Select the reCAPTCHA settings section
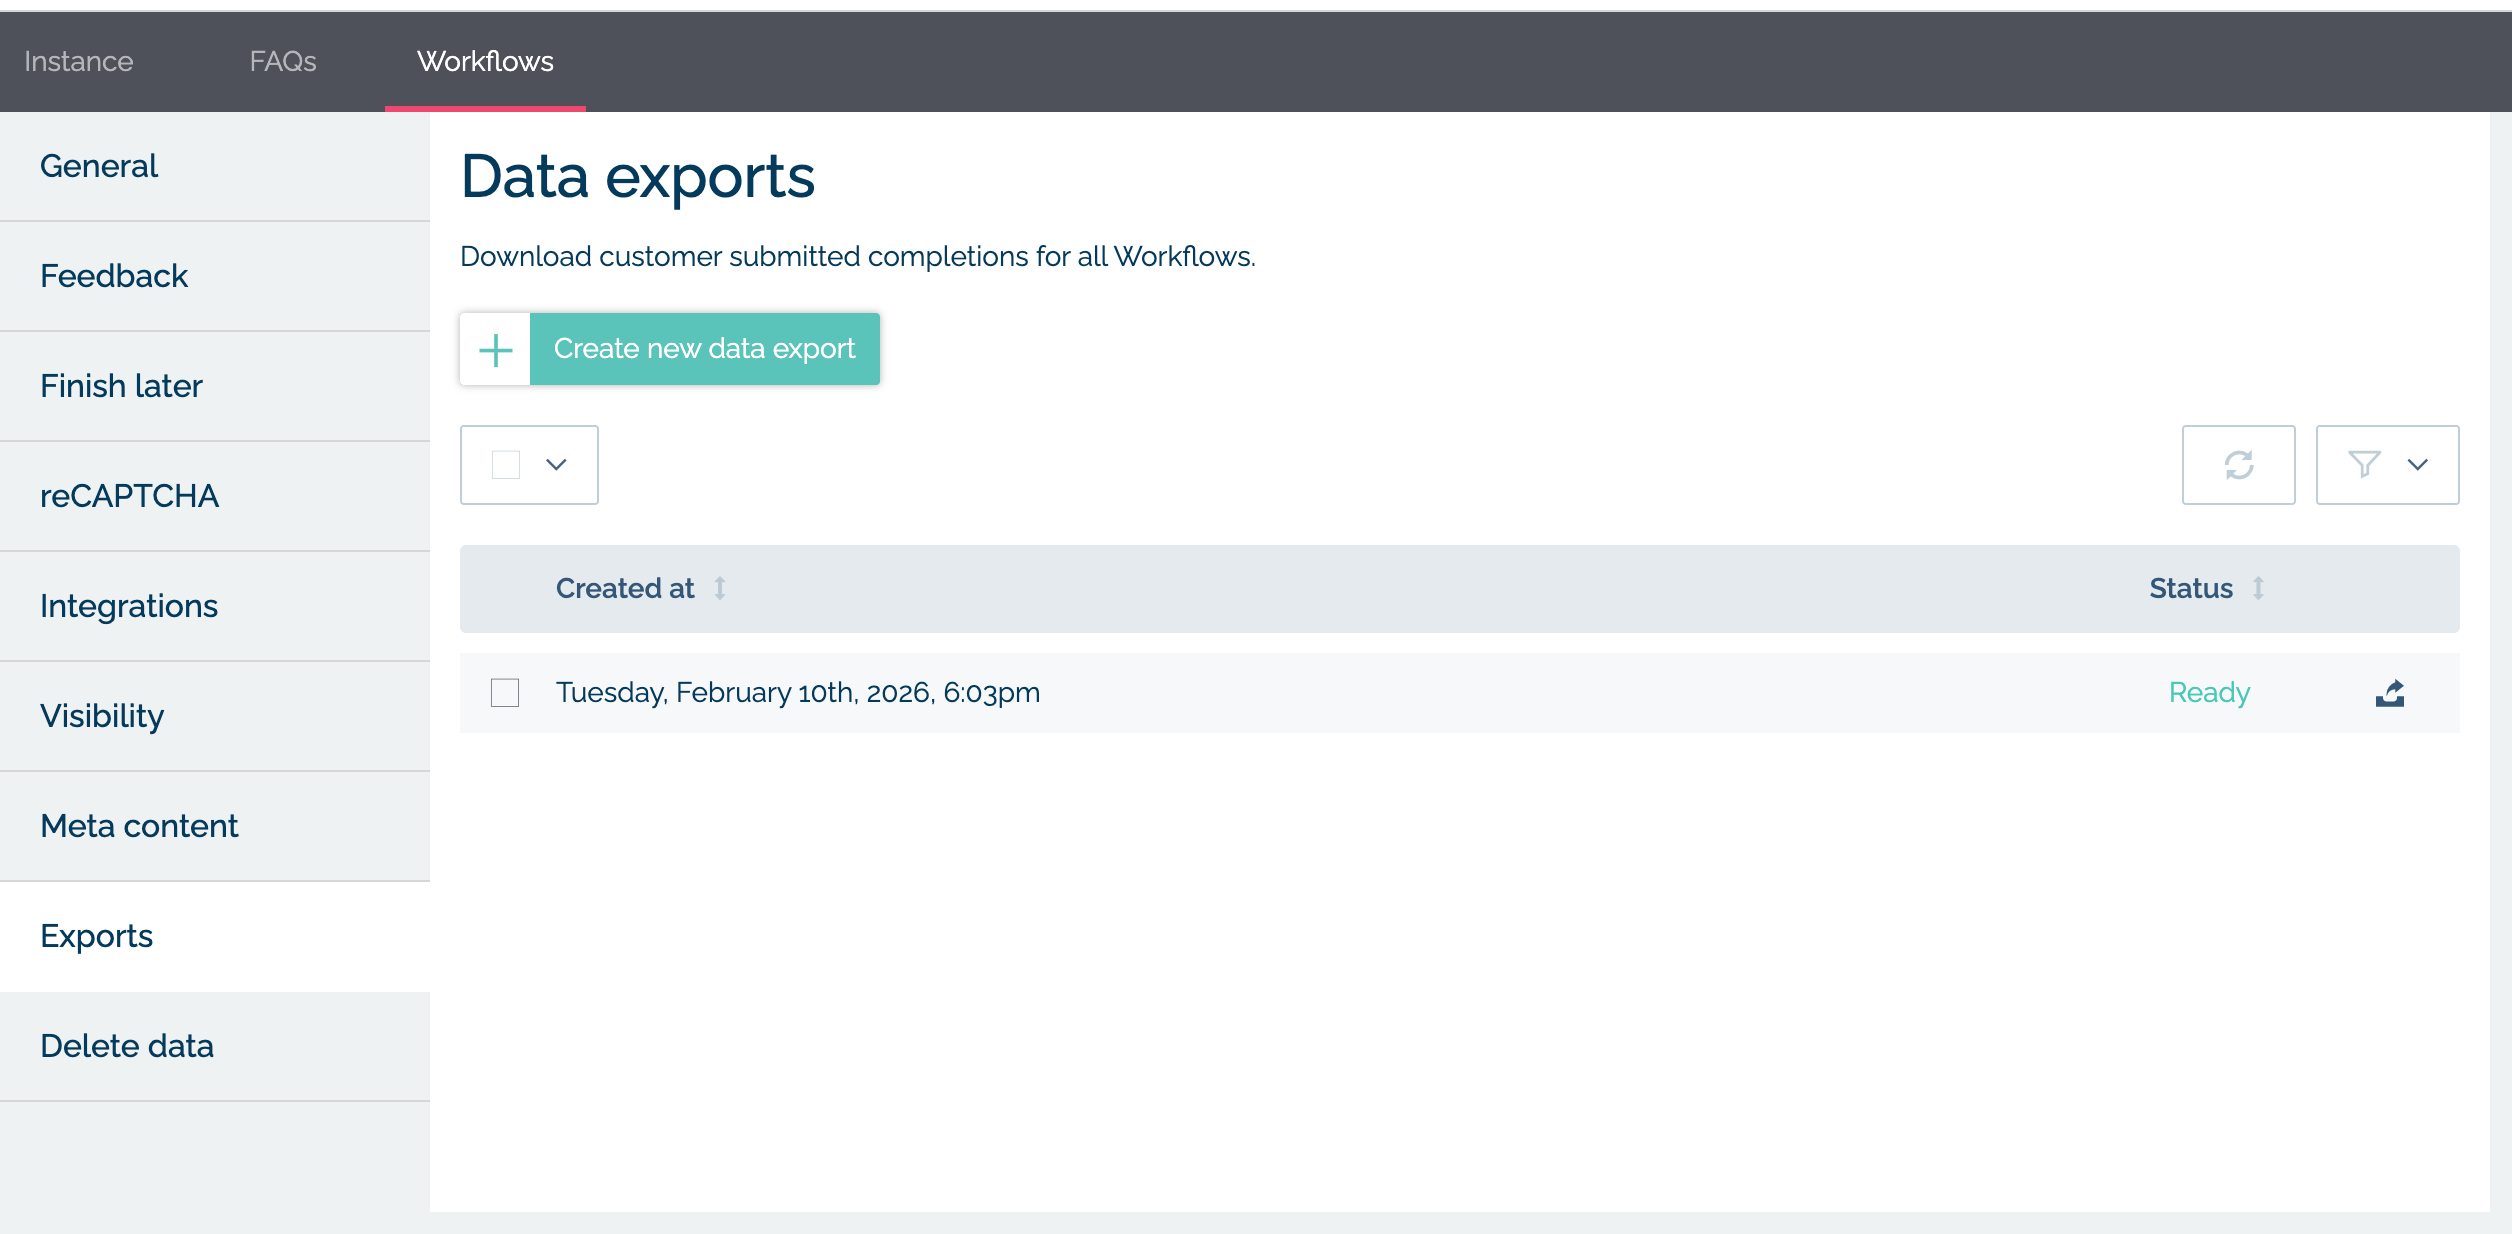 tap(130, 494)
